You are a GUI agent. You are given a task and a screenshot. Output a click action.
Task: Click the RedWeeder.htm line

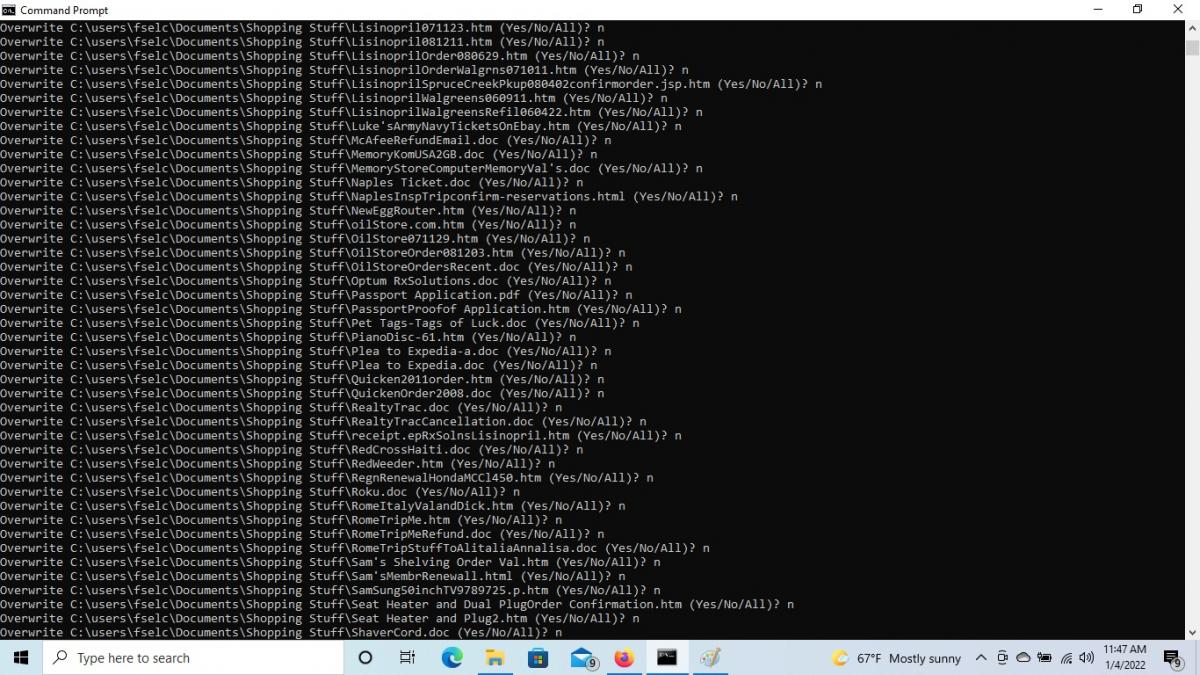click(x=278, y=463)
